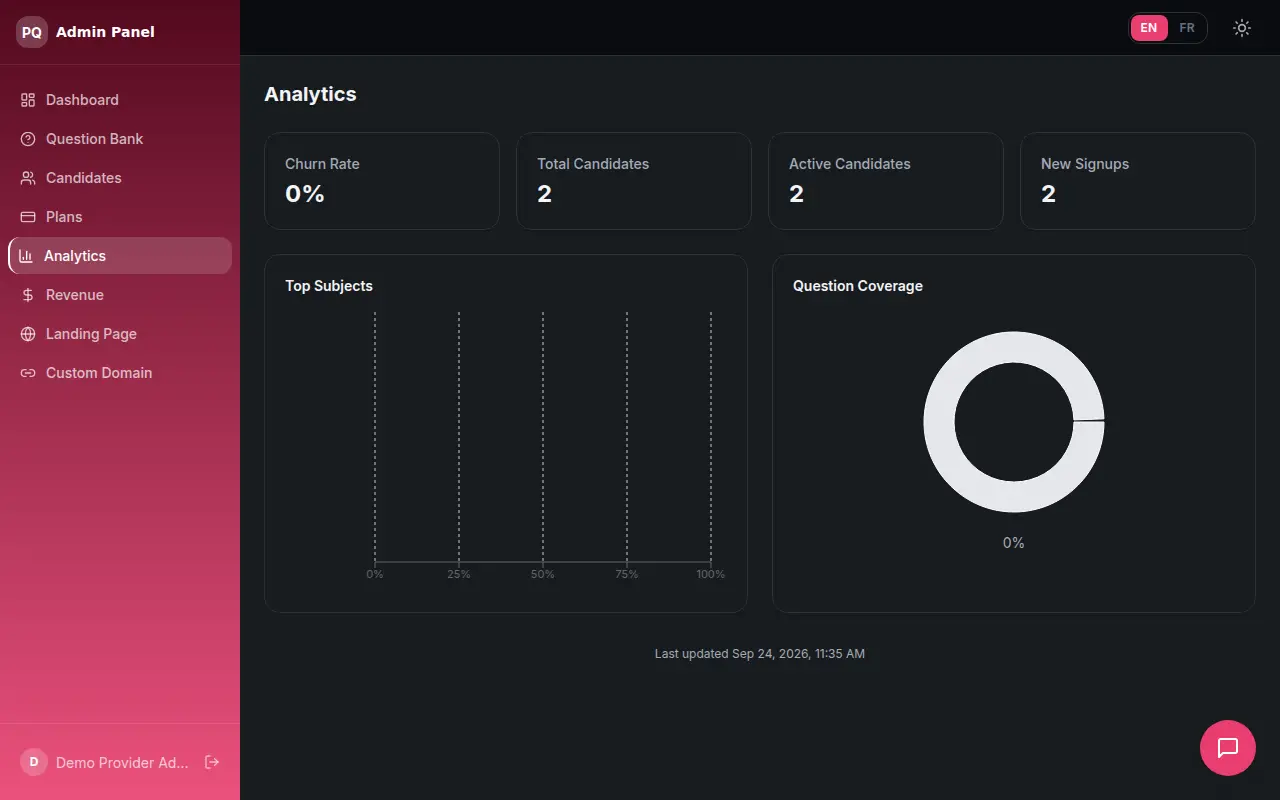Click the Last updated timestamp text
The width and height of the screenshot is (1280, 800).
pyautogui.click(x=760, y=654)
